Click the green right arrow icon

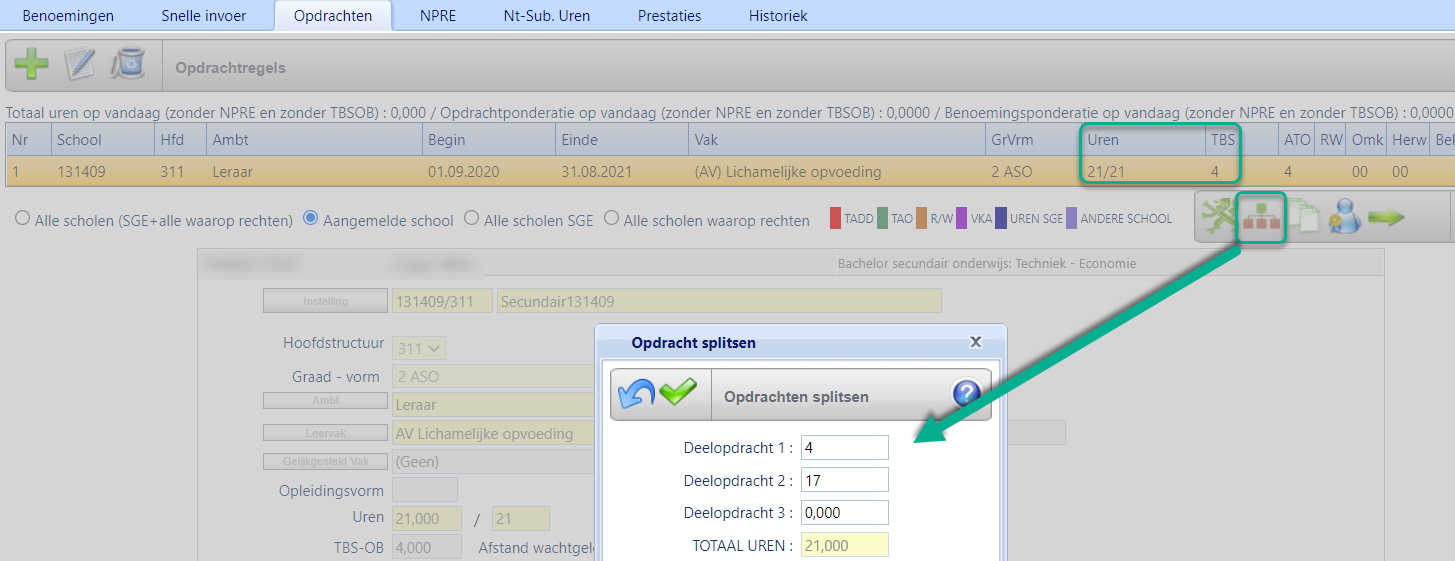(1387, 219)
